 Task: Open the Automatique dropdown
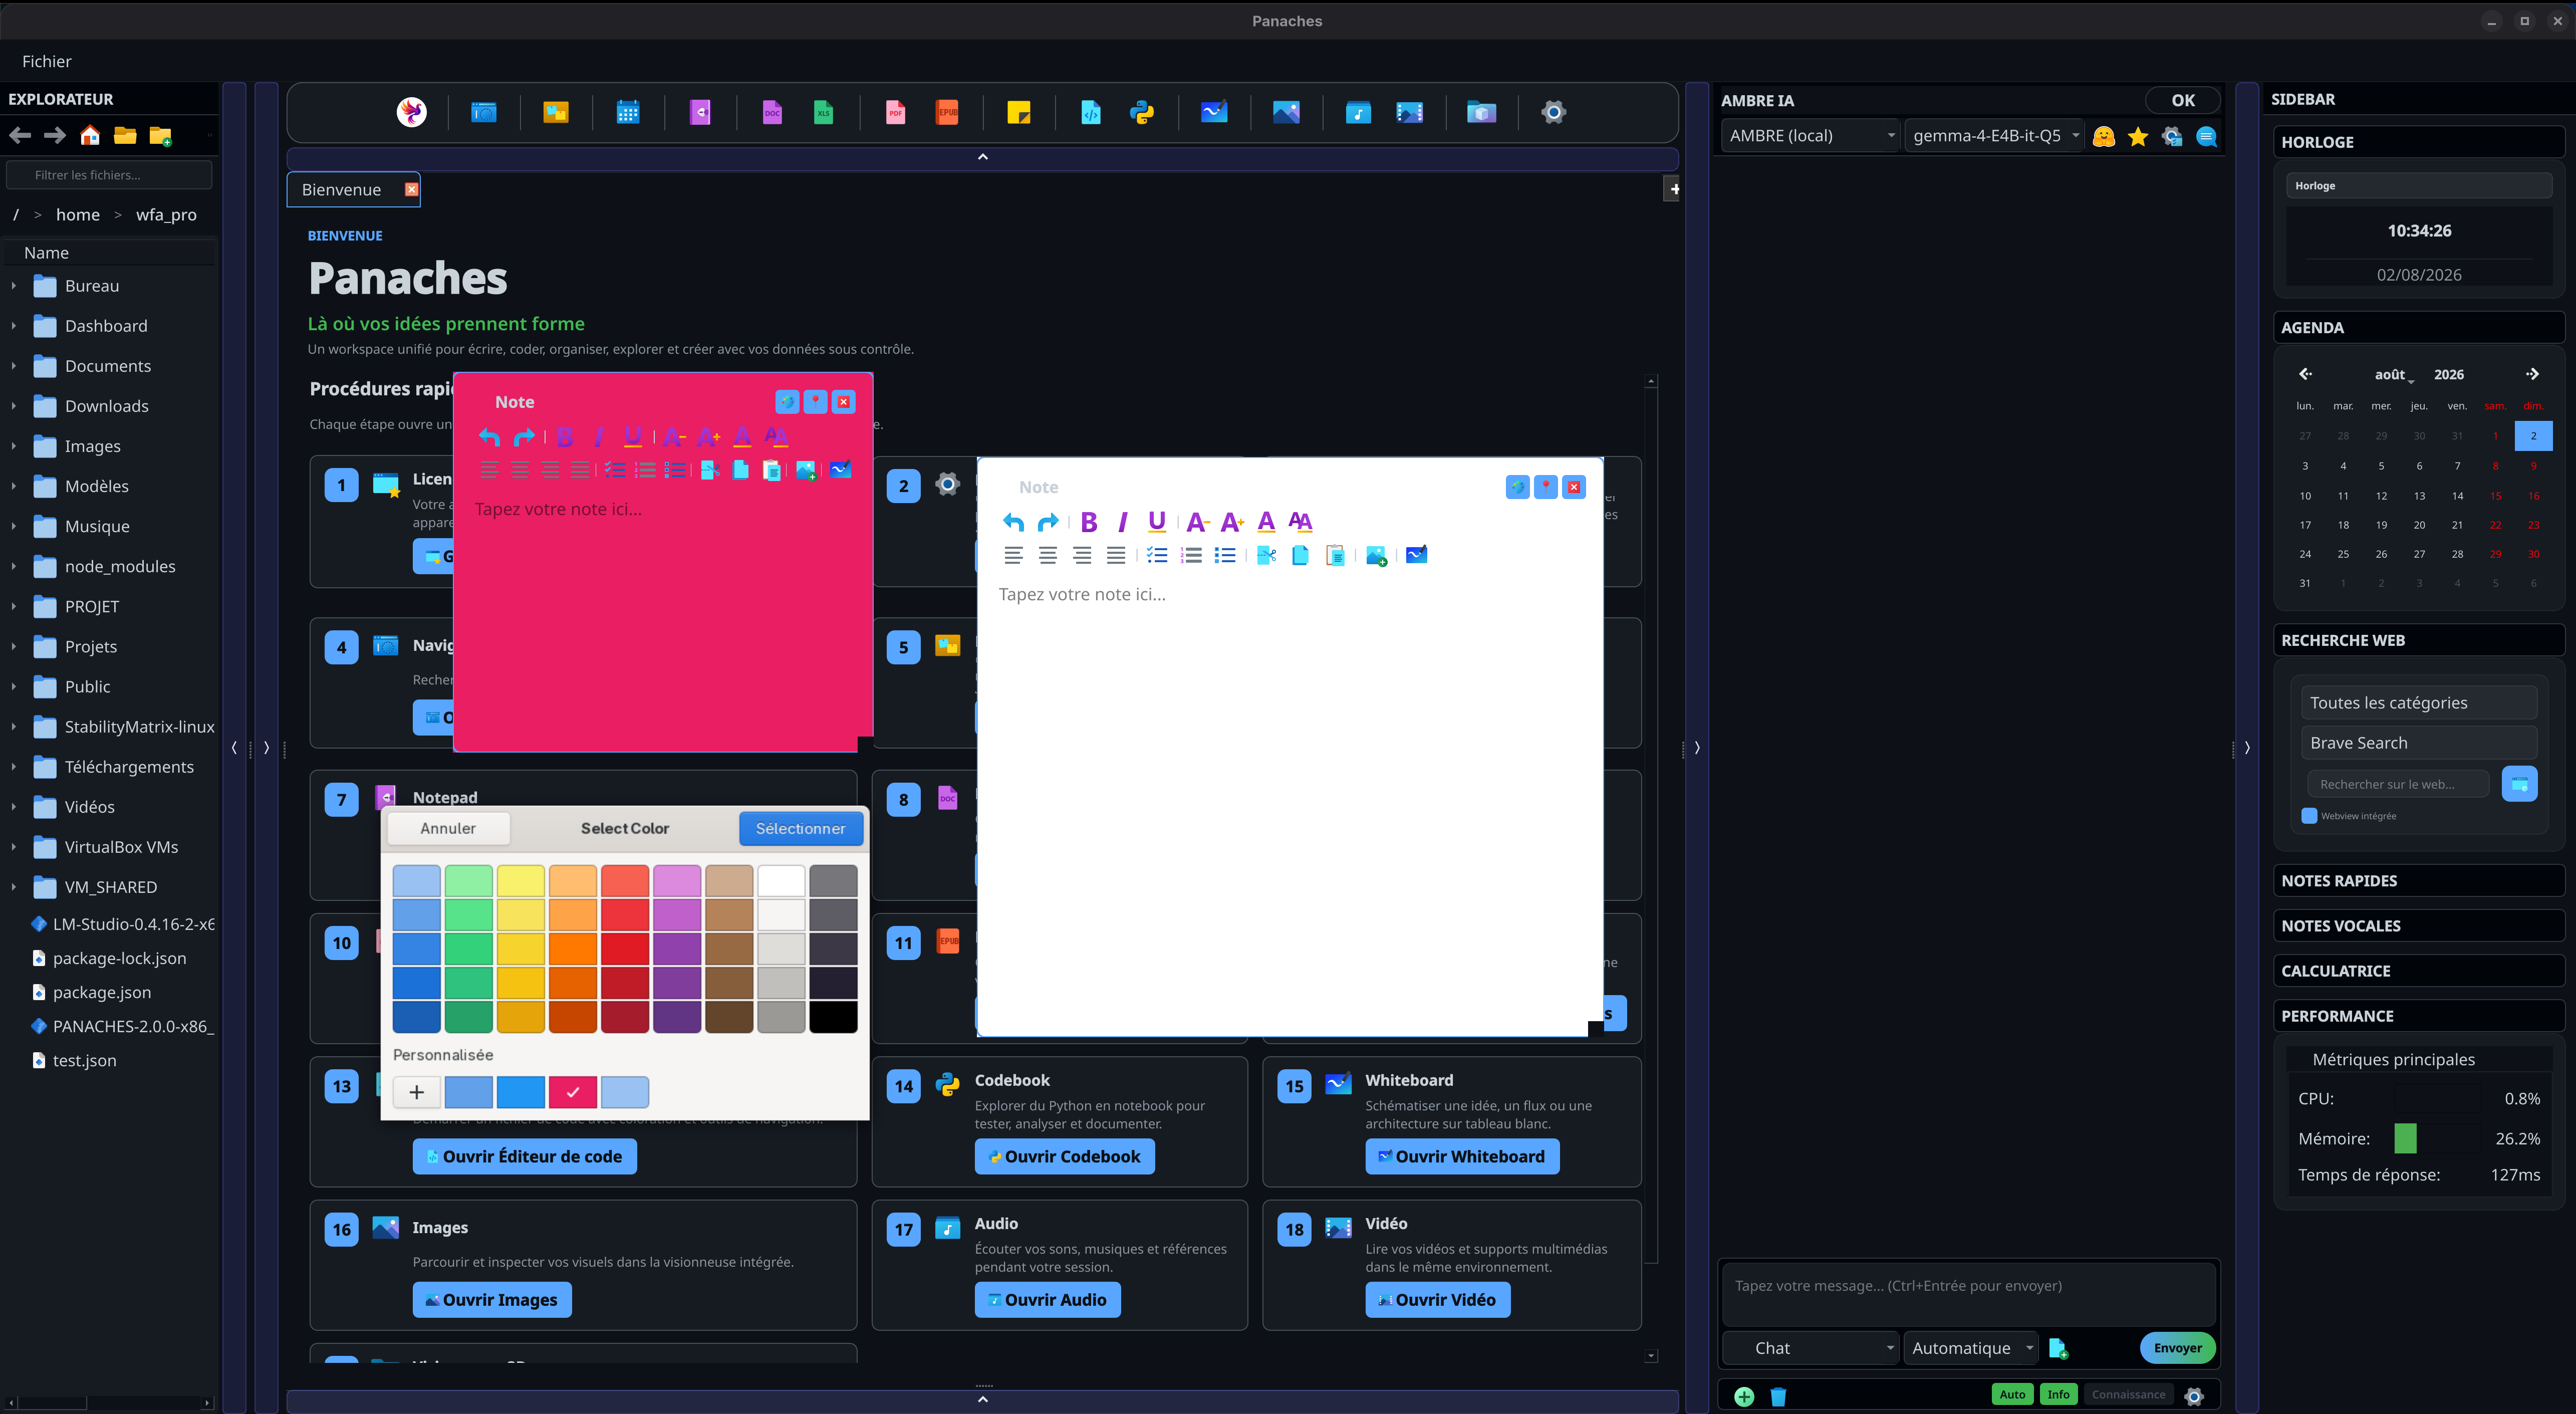pyautogui.click(x=1971, y=1348)
